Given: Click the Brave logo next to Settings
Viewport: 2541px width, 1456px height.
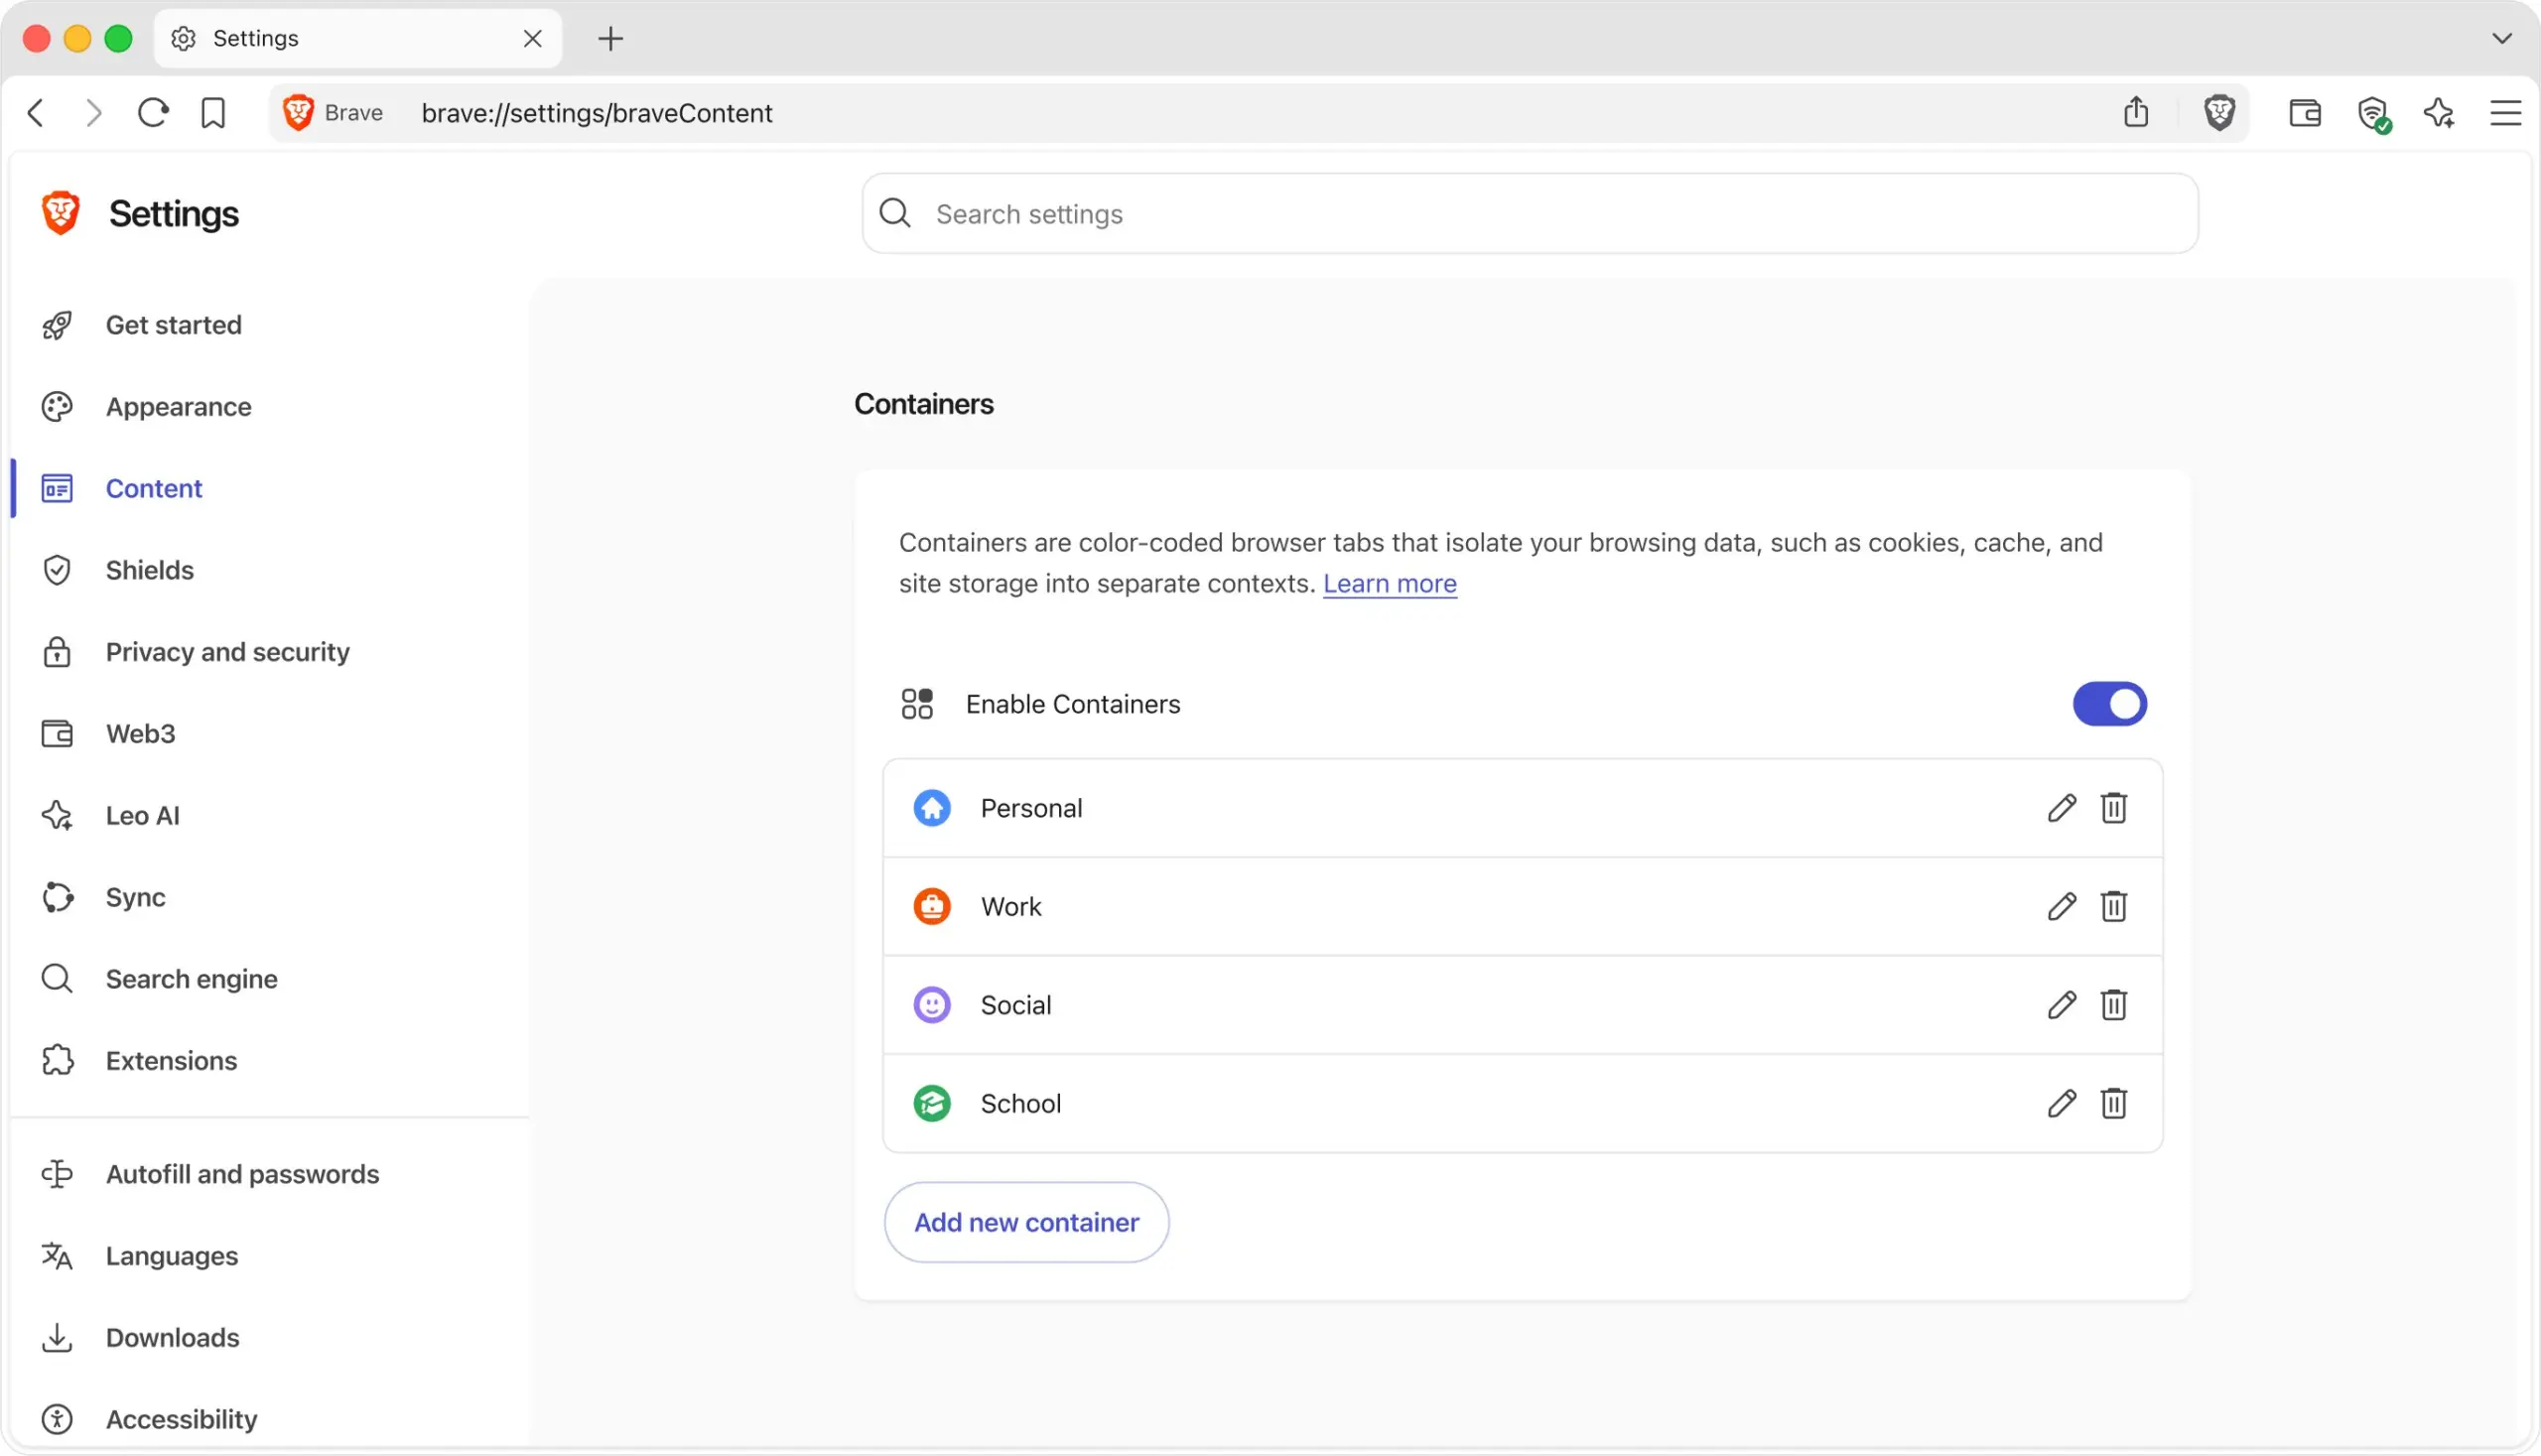Looking at the screenshot, I should pyautogui.click(x=60, y=213).
